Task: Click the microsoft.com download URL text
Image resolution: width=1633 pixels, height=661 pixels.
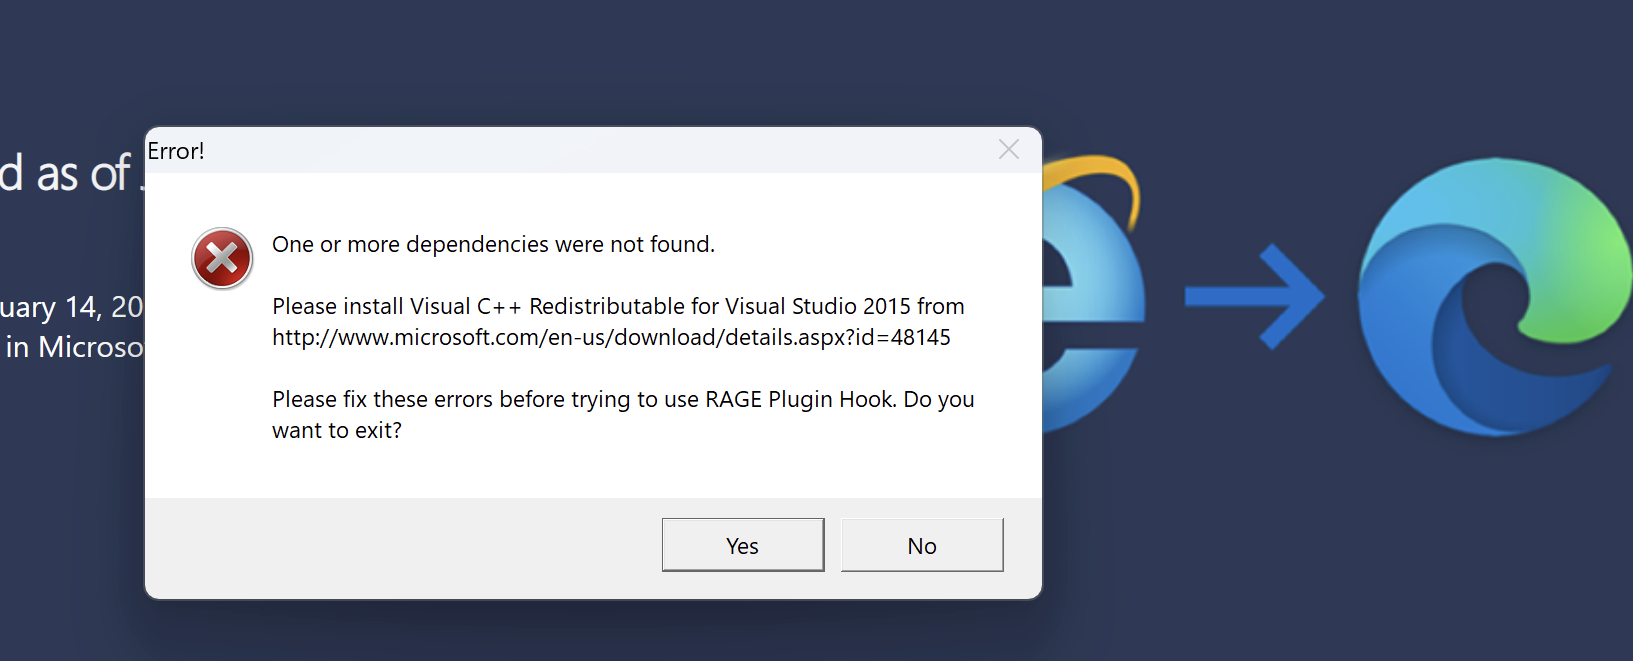Action: pyautogui.click(x=611, y=338)
